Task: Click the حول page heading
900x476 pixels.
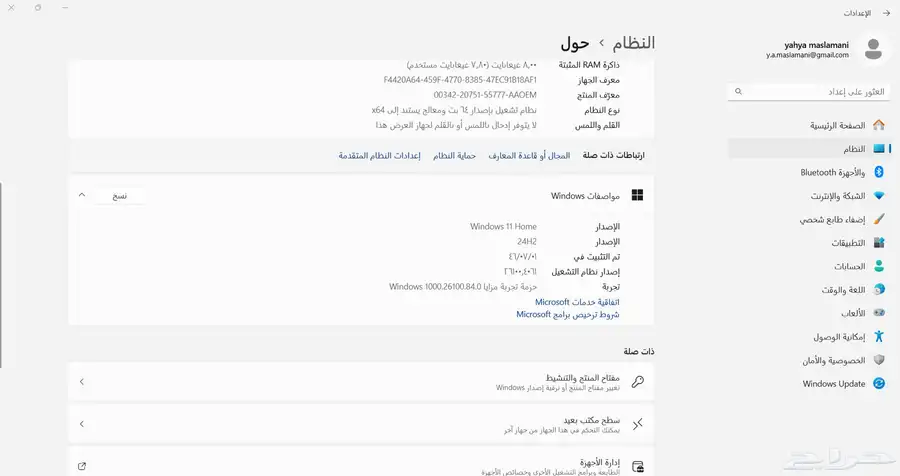Action: (575, 43)
